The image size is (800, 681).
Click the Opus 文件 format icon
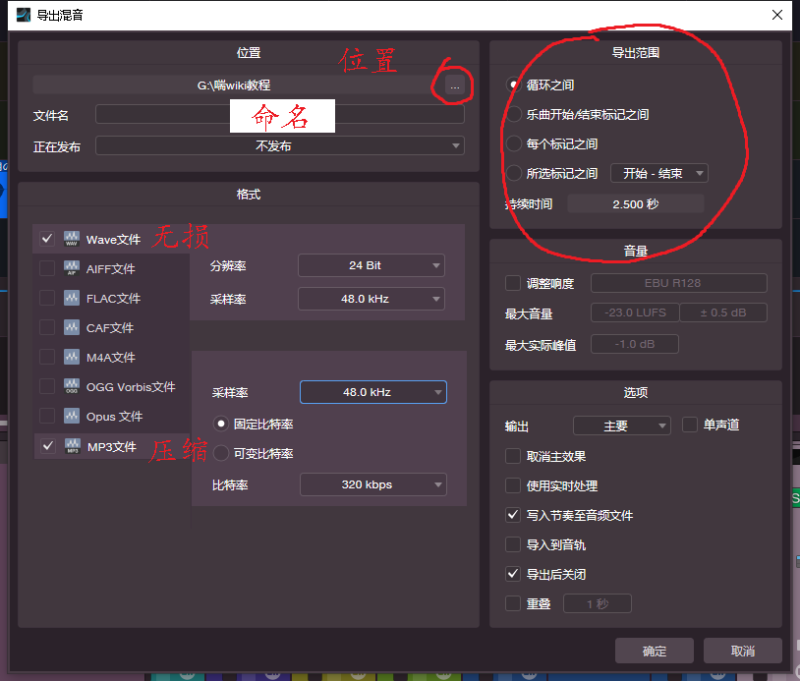72,416
